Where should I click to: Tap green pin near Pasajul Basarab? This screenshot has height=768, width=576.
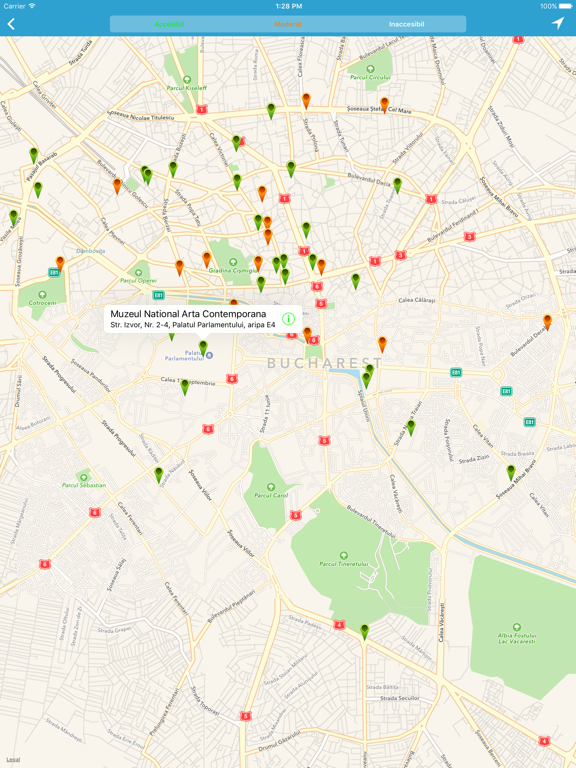click(34, 155)
